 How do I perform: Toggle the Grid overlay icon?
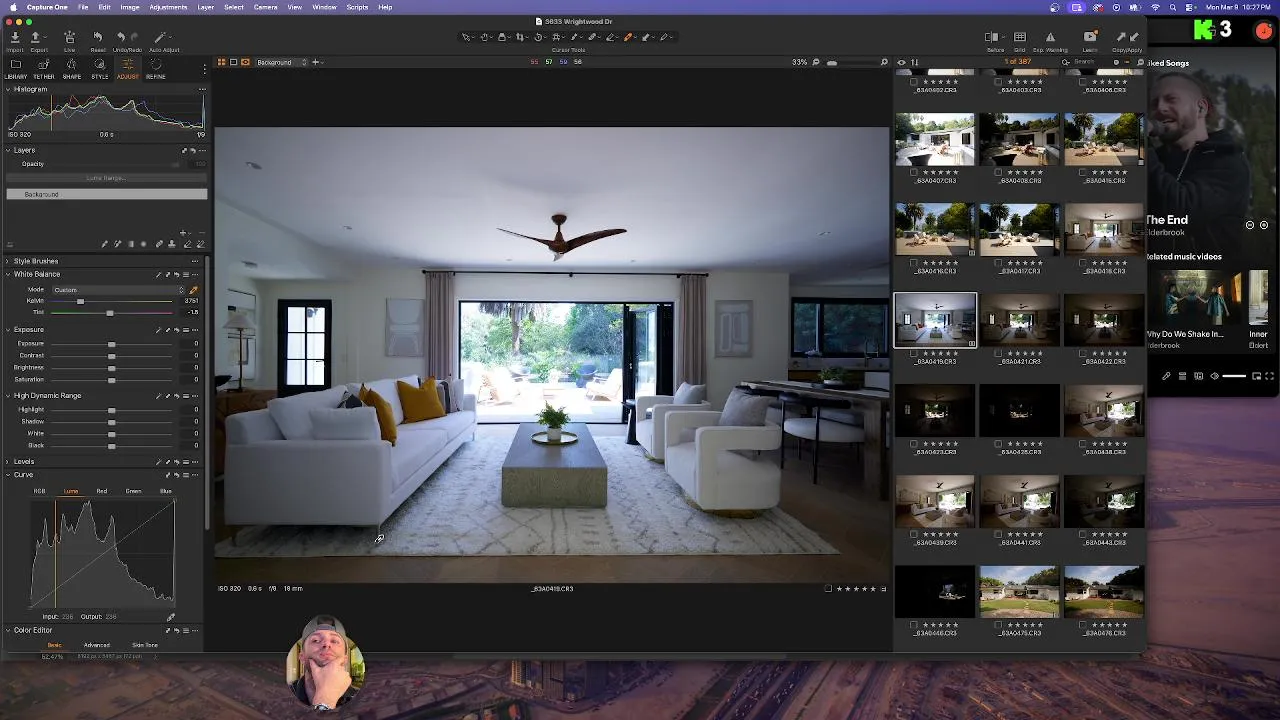point(1020,37)
